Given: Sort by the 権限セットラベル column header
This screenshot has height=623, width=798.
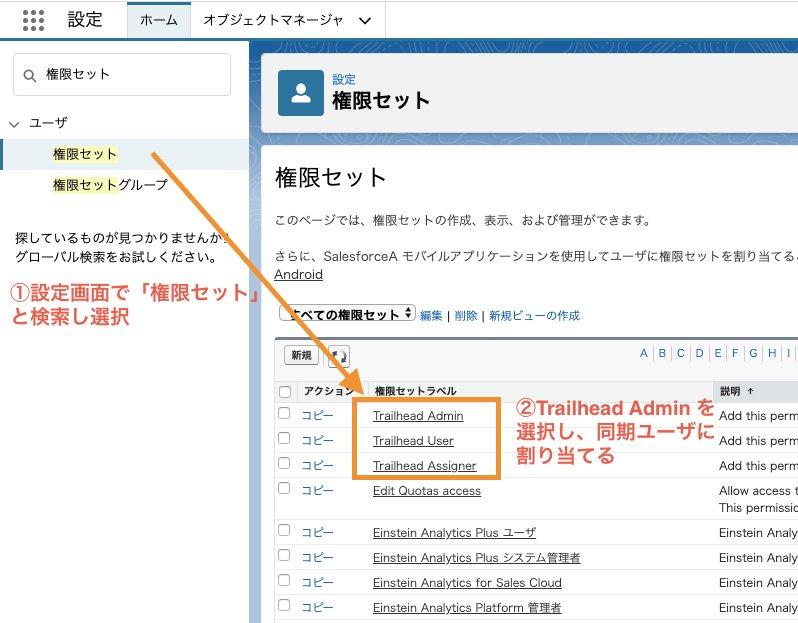Looking at the screenshot, I should tap(415, 391).
